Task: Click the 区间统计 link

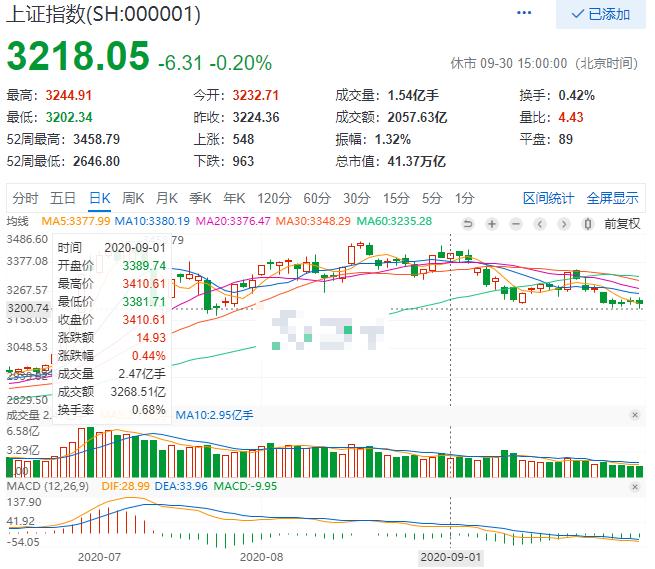Action: click(549, 198)
